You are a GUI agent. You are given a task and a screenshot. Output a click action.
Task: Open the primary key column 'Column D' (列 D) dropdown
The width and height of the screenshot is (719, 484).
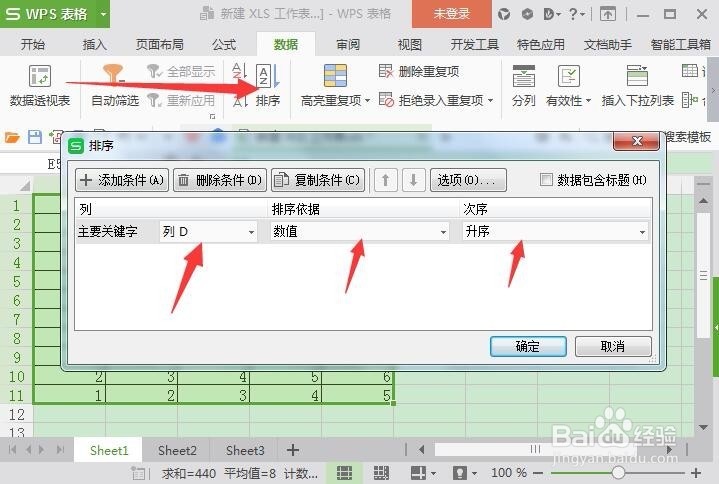(208, 231)
